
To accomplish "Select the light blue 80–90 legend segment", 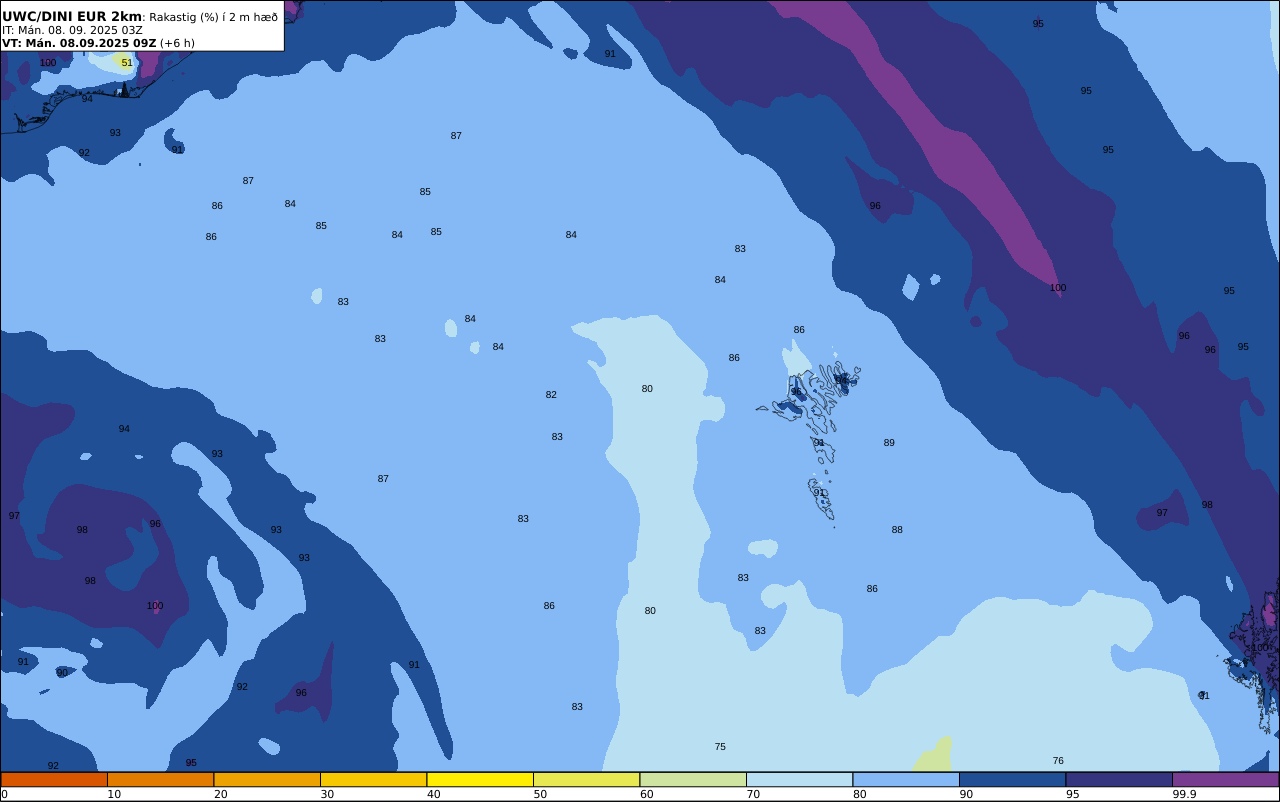I will 906,779.
